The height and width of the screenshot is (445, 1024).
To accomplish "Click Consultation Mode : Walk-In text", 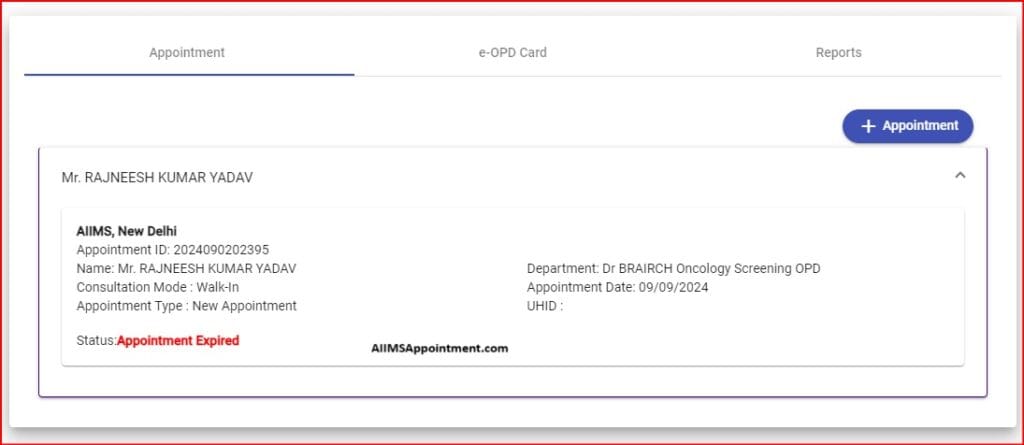I will tap(157, 287).
